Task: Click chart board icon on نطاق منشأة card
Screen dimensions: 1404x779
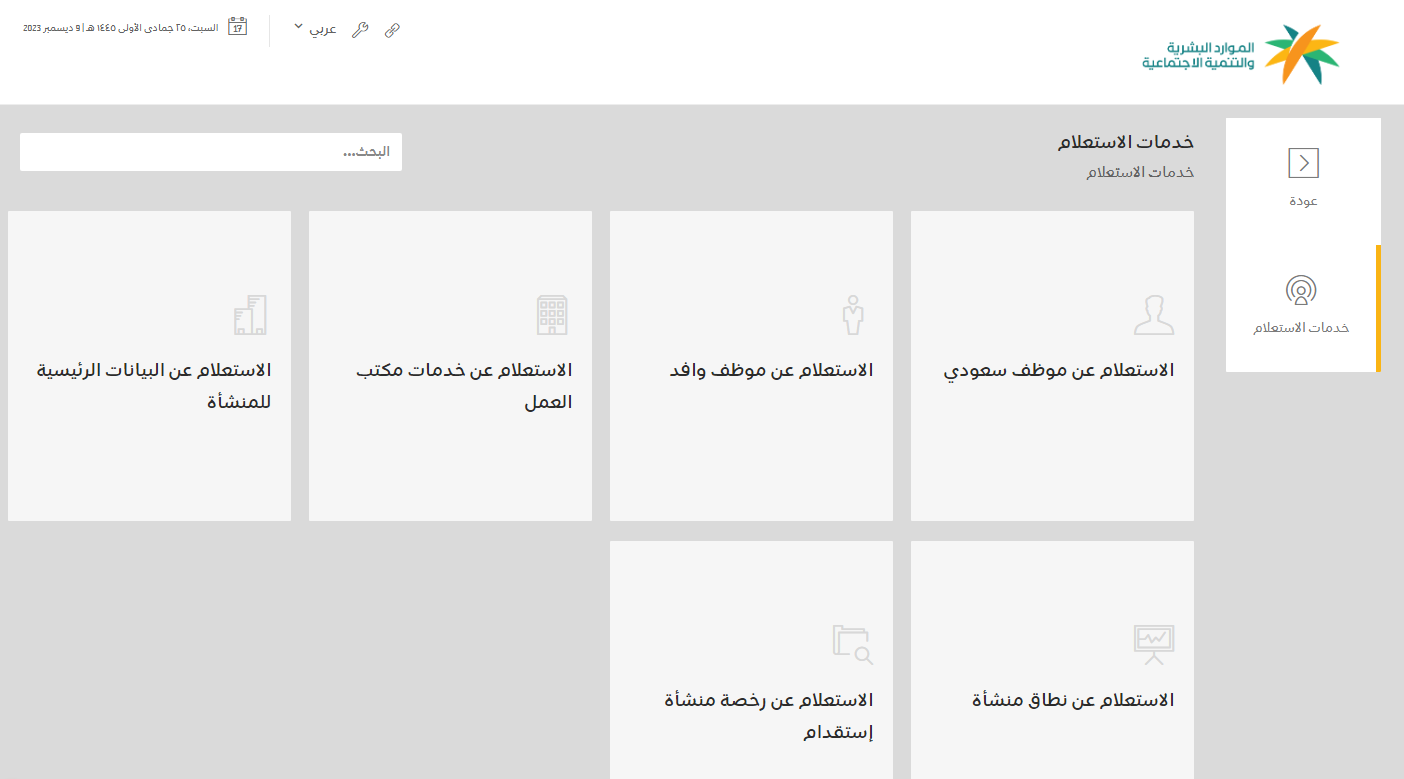Action: click(x=1154, y=645)
